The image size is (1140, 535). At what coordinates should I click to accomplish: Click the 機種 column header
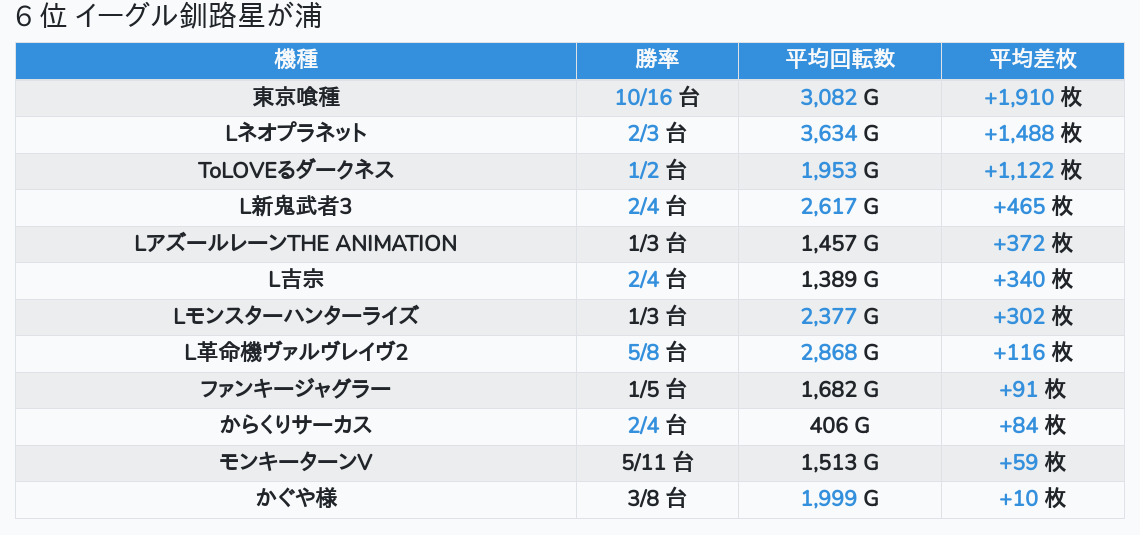pyautogui.click(x=295, y=60)
